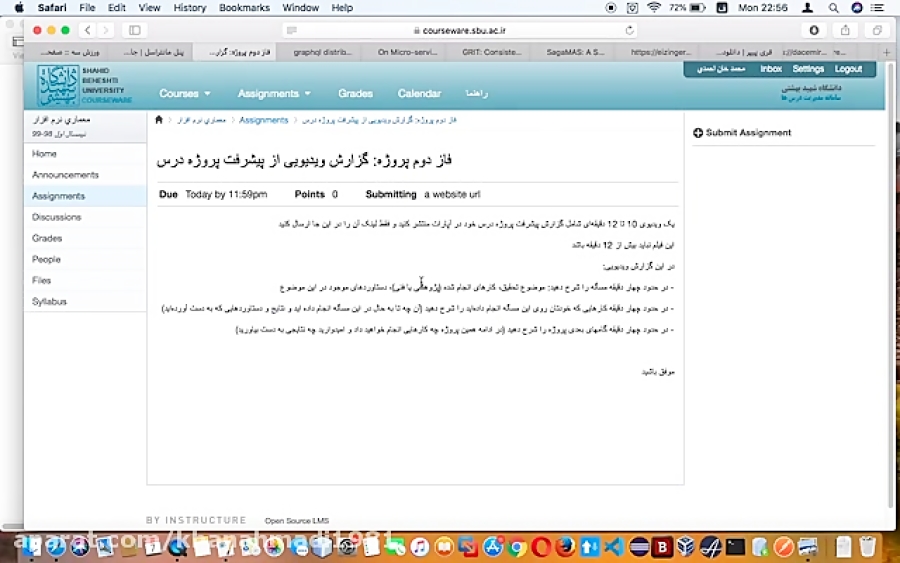
Task: Switch to the SagaMAS tab
Action: click(575, 52)
